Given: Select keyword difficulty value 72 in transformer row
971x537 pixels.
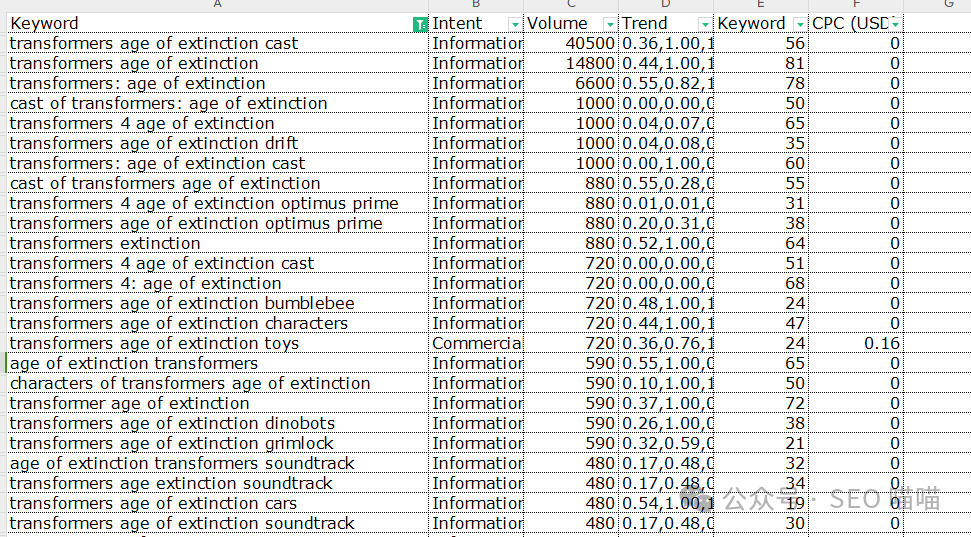Looking at the screenshot, I should 761,403.
